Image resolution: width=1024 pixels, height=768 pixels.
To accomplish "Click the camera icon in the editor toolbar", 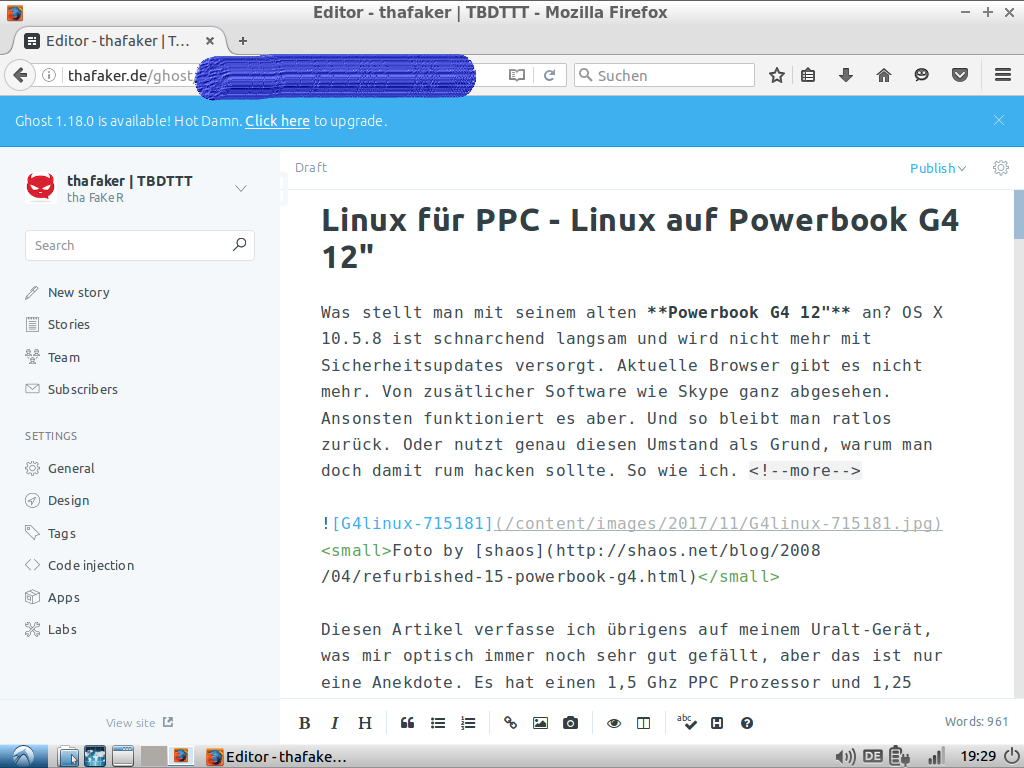I will click(x=570, y=723).
